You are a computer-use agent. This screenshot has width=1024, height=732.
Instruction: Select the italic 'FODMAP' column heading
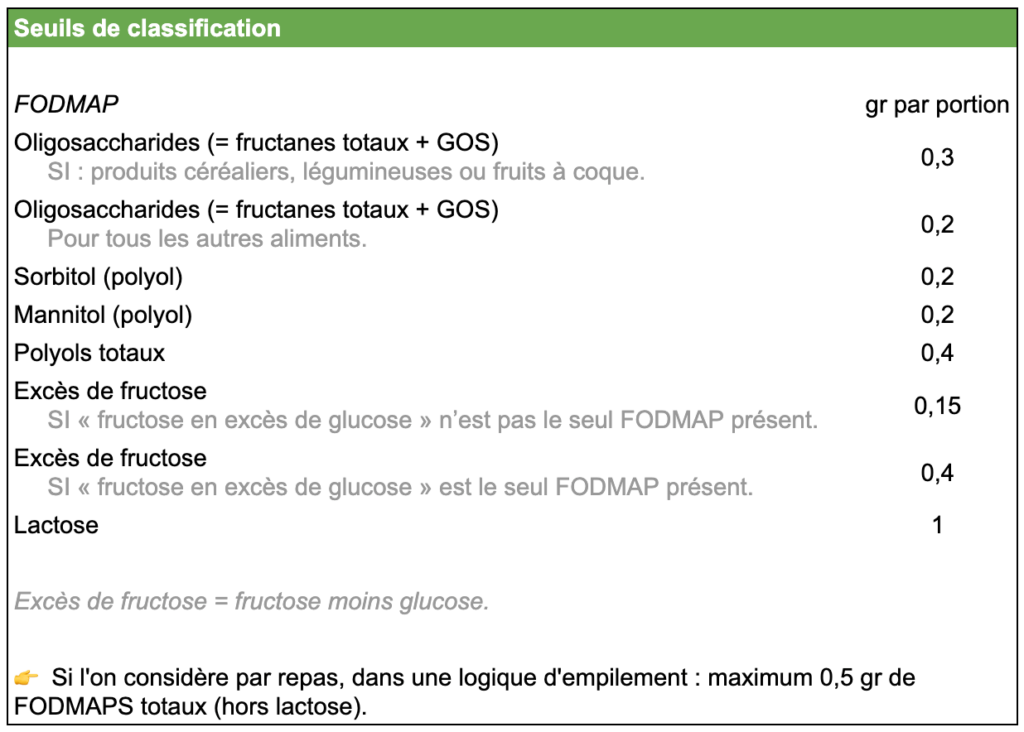click(x=66, y=104)
